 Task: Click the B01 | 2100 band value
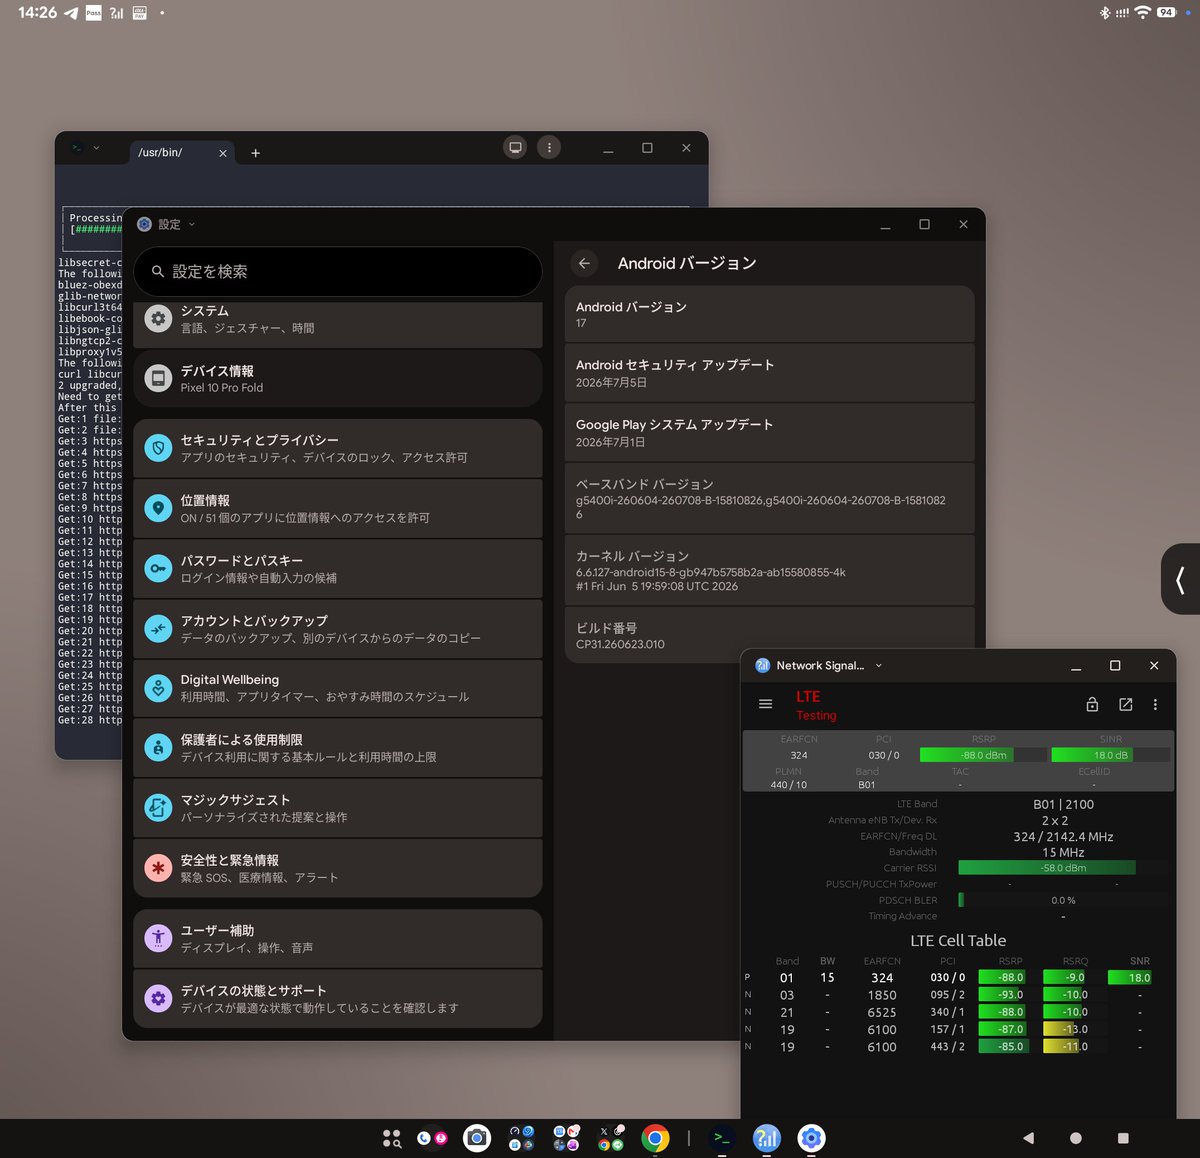pos(1063,804)
